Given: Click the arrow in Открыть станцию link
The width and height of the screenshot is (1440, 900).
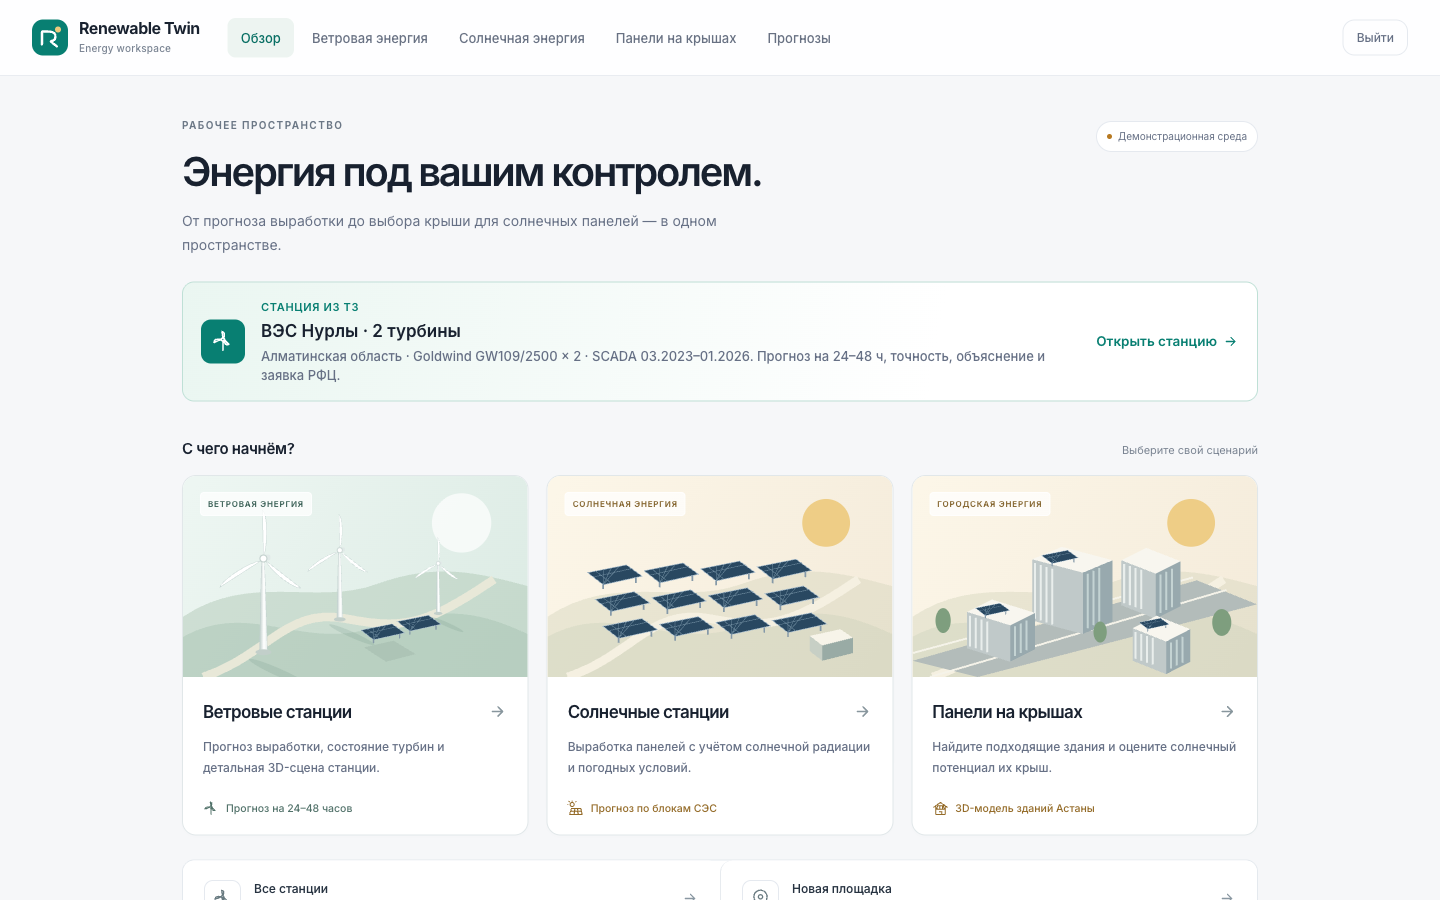Looking at the screenshot, I should (1231, 341).
